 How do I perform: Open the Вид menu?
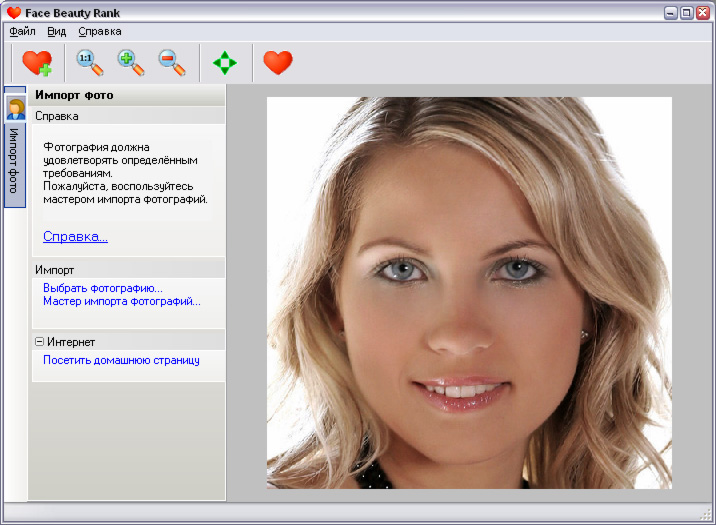(57, 32)
